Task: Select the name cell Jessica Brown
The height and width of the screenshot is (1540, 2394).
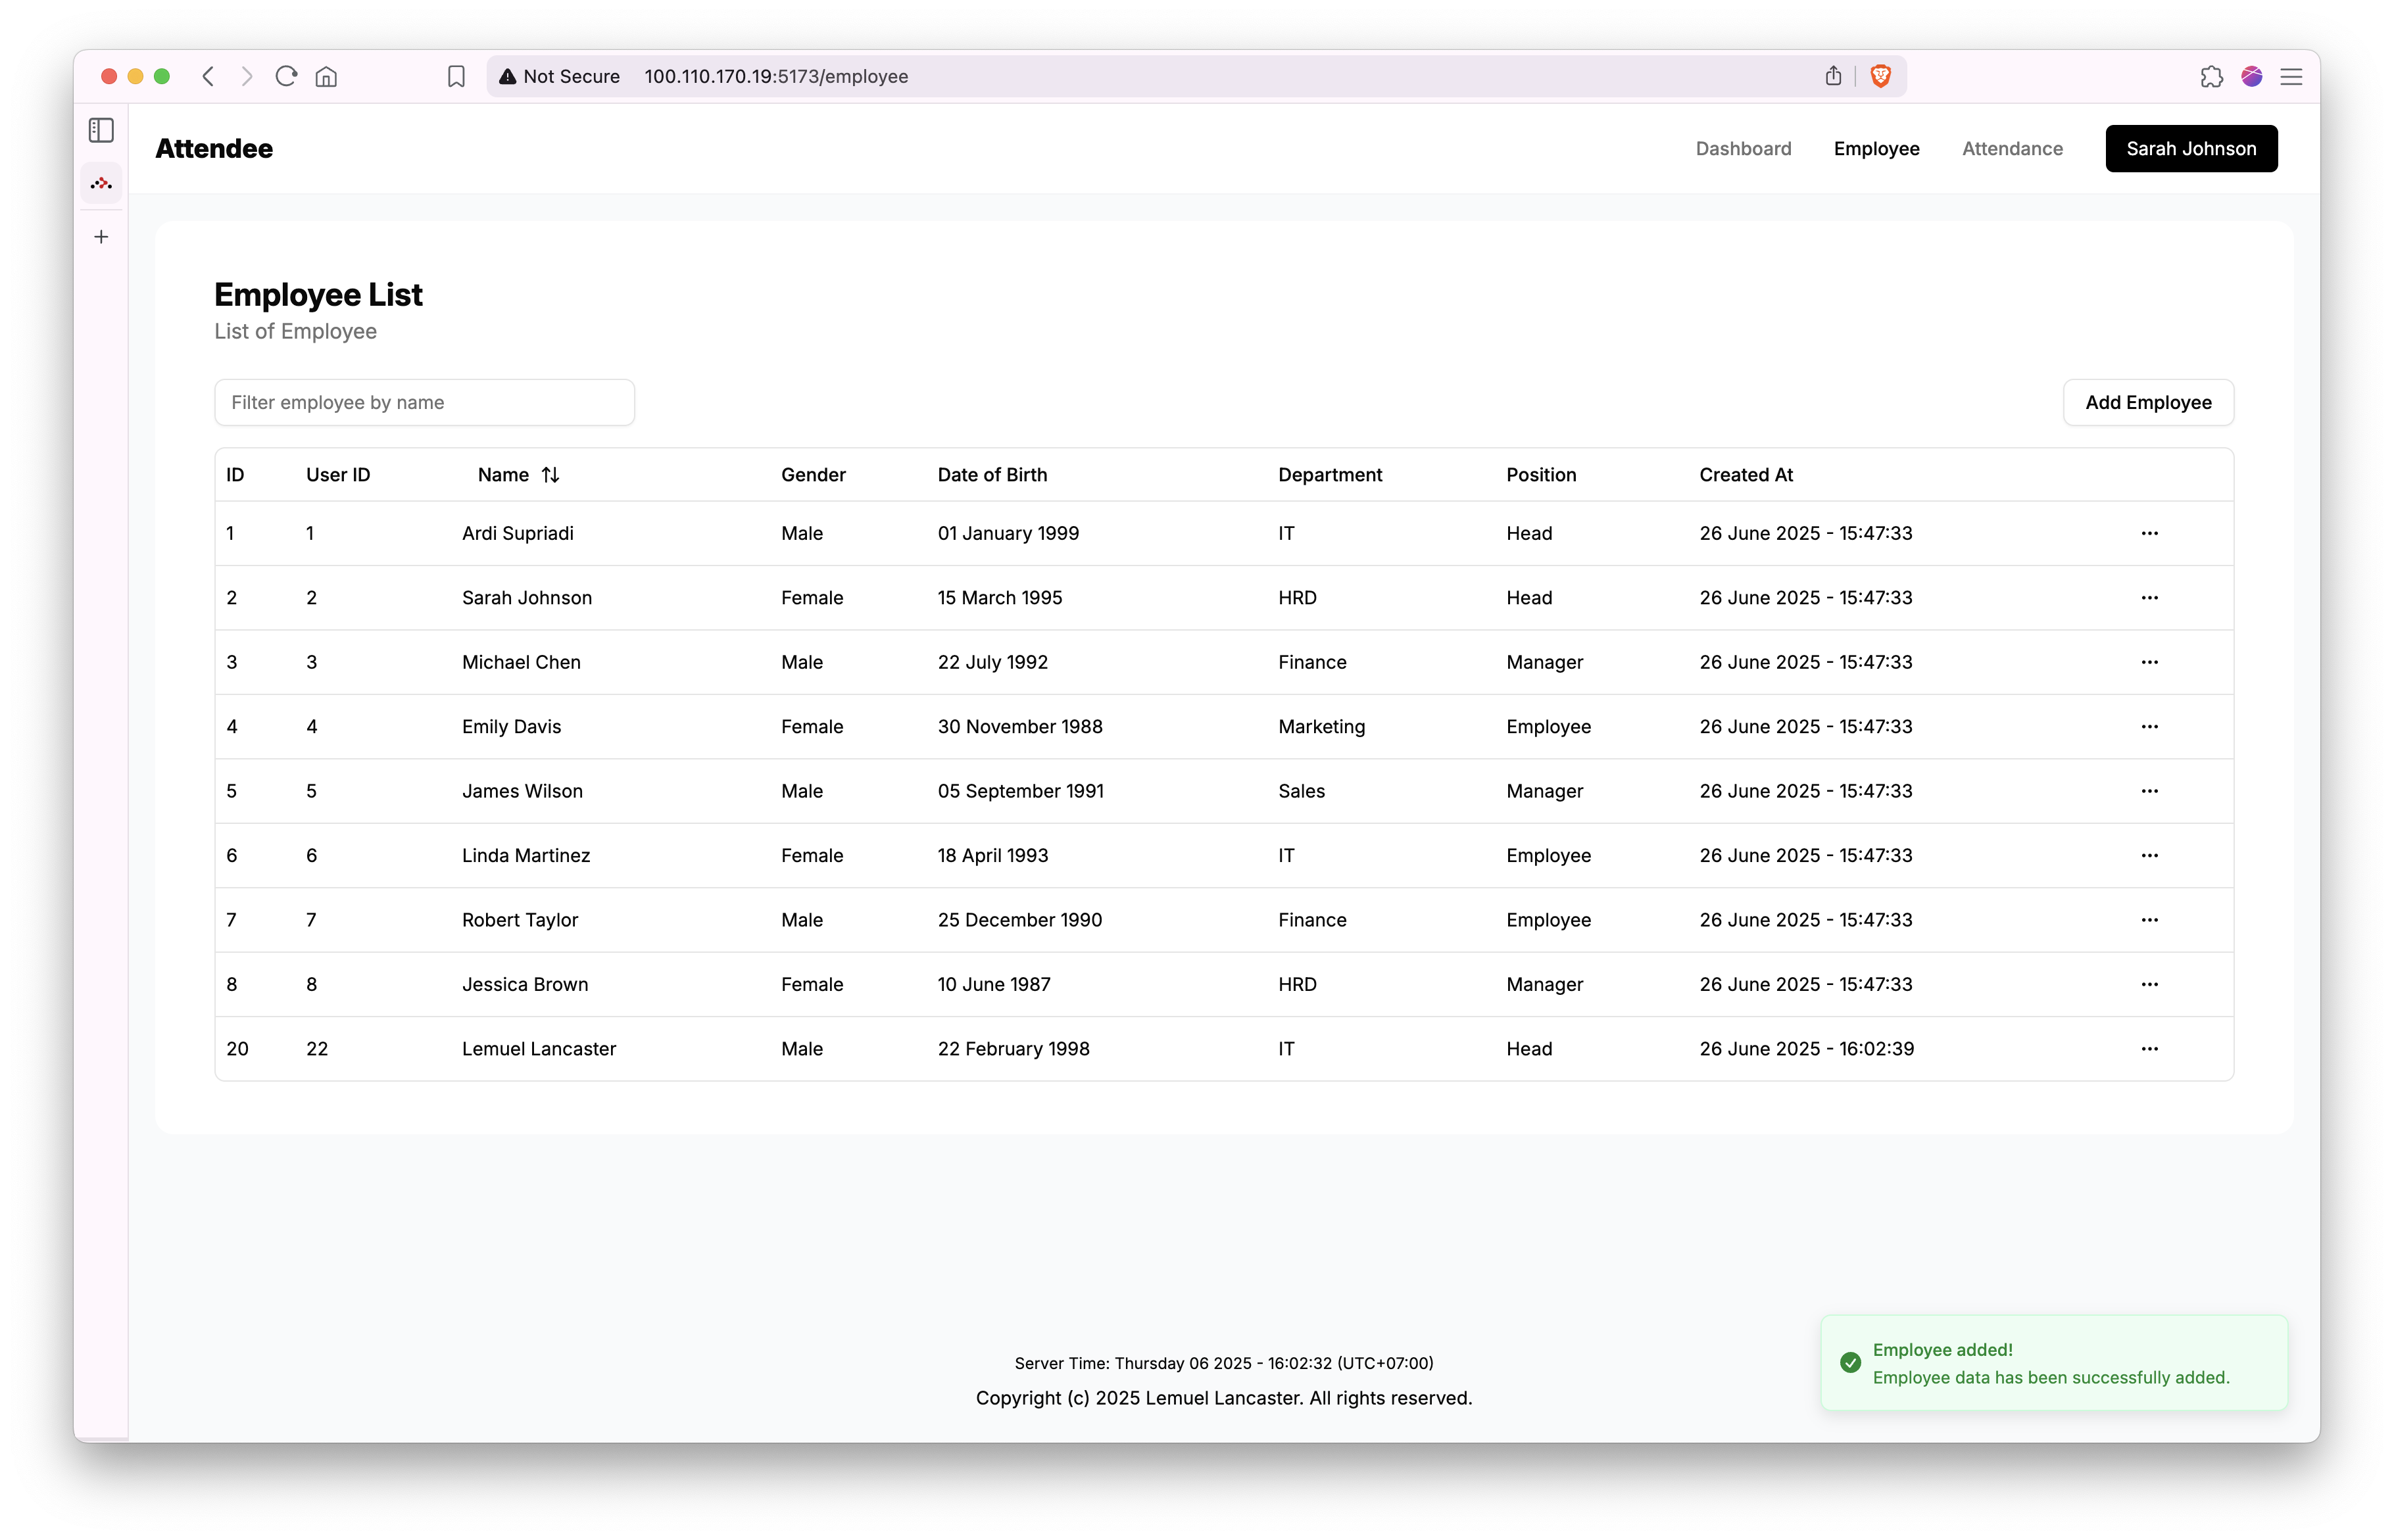Action: tap(525, 985)
